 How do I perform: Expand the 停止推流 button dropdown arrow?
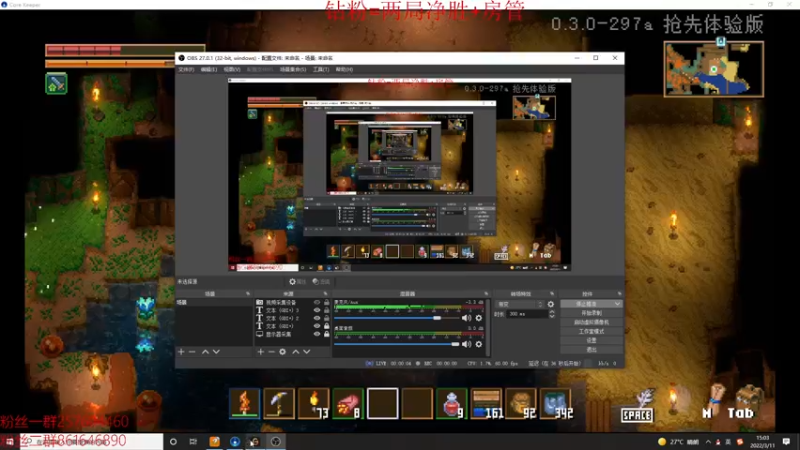tap(617, 304)
